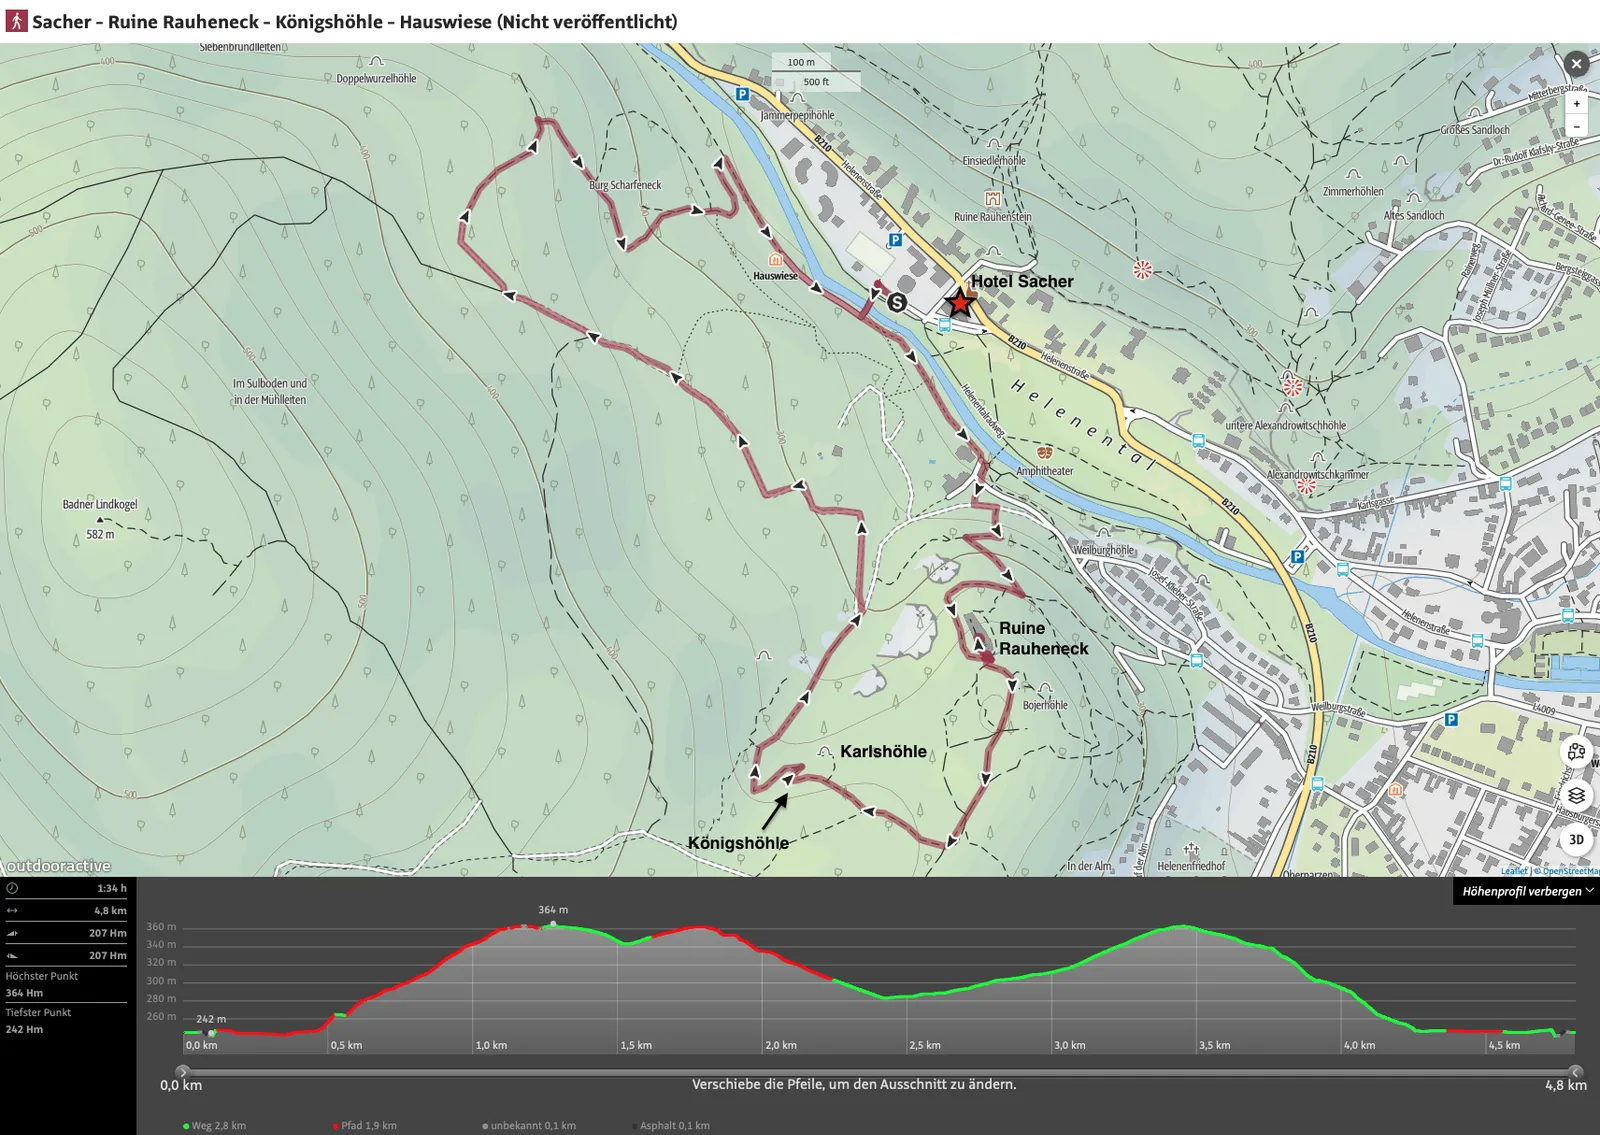Click the Tiefster Punkt label
Image resolution: width=1600 pixels, height=1135 pixels.
tap(38, 1012)
